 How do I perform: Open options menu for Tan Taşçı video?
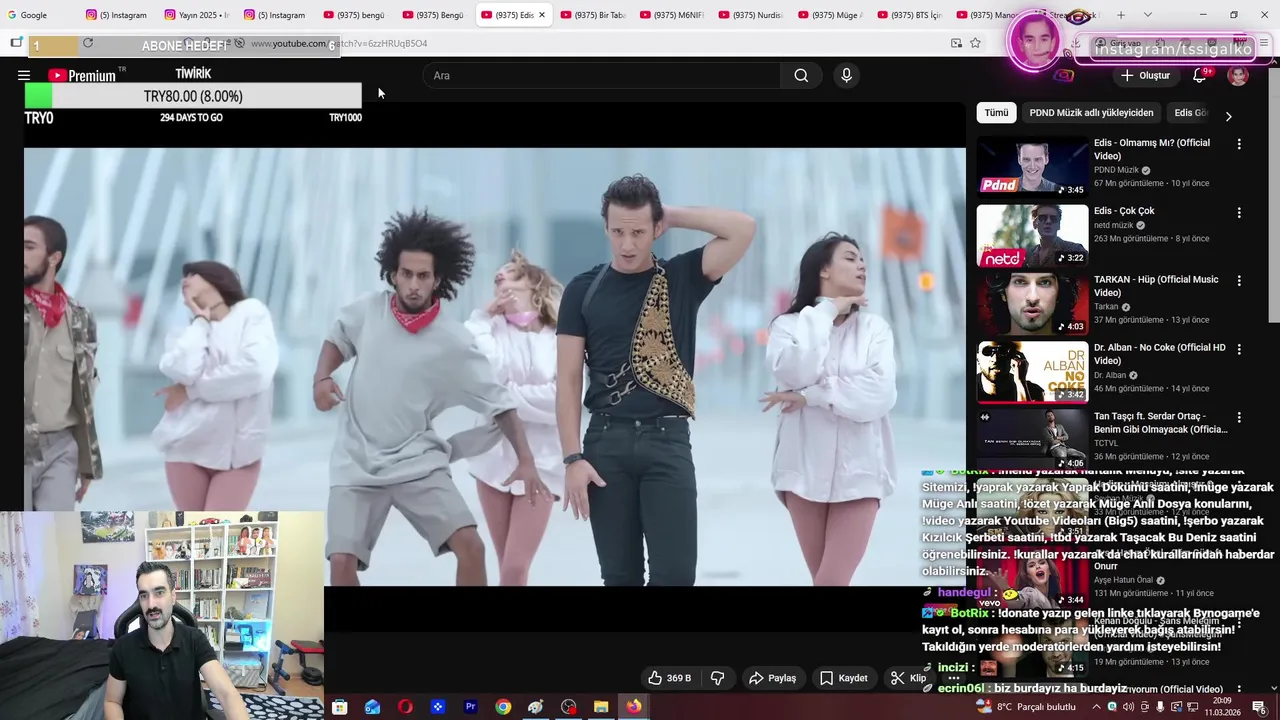click(1239, 417)
